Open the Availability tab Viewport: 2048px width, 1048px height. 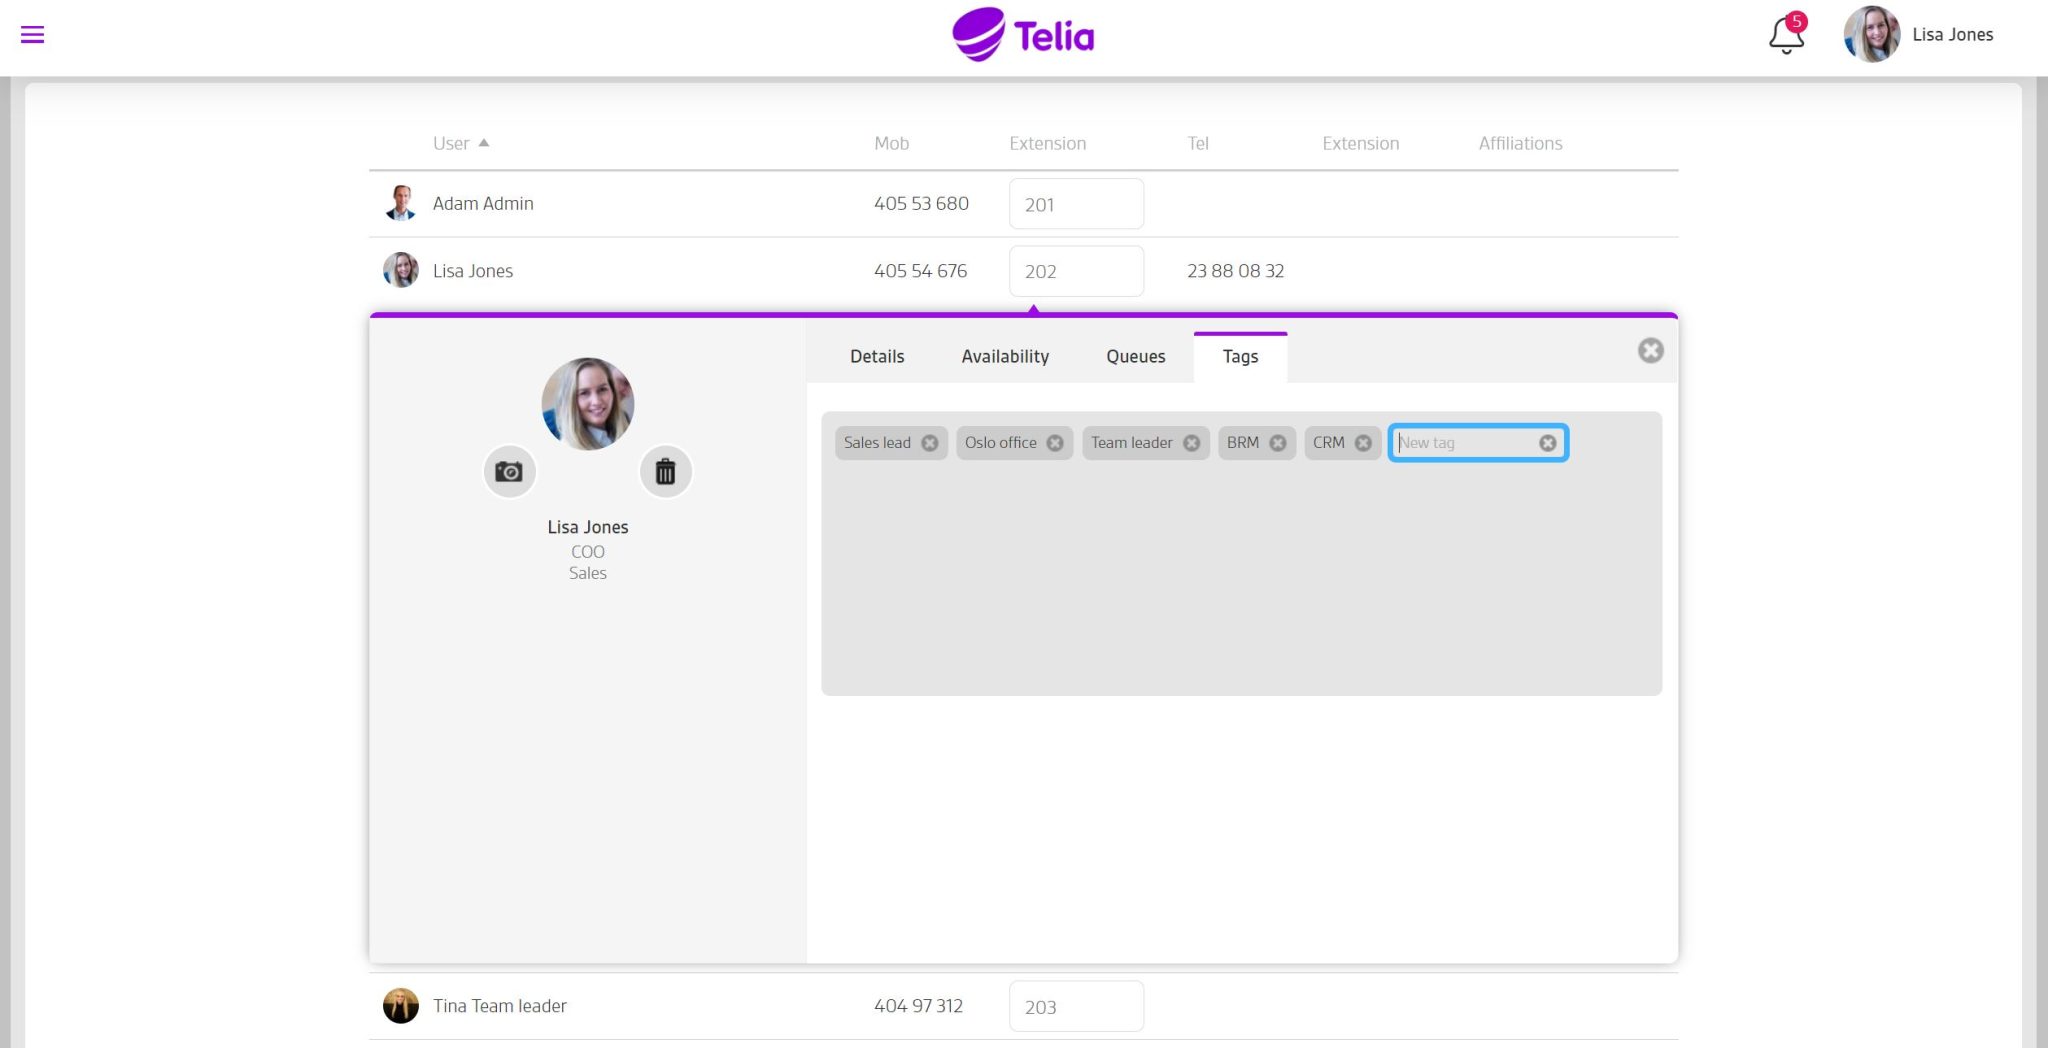(1005, 356)
